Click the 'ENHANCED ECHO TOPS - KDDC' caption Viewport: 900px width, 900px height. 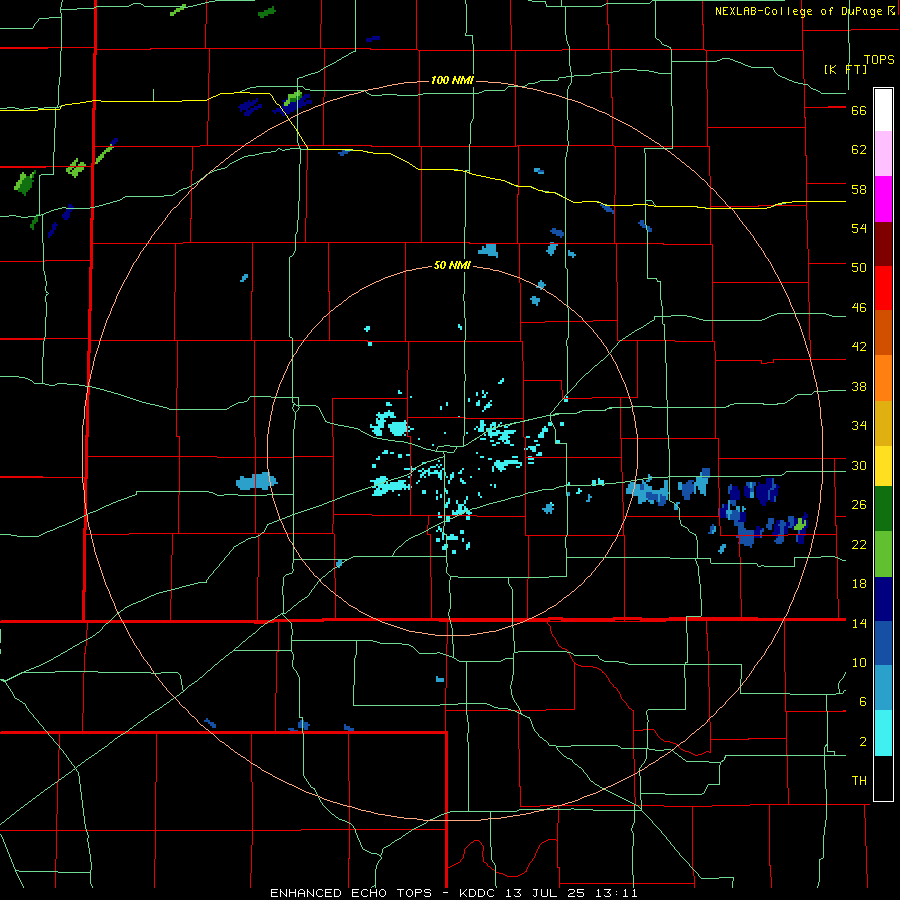click(x=385, y=893)
